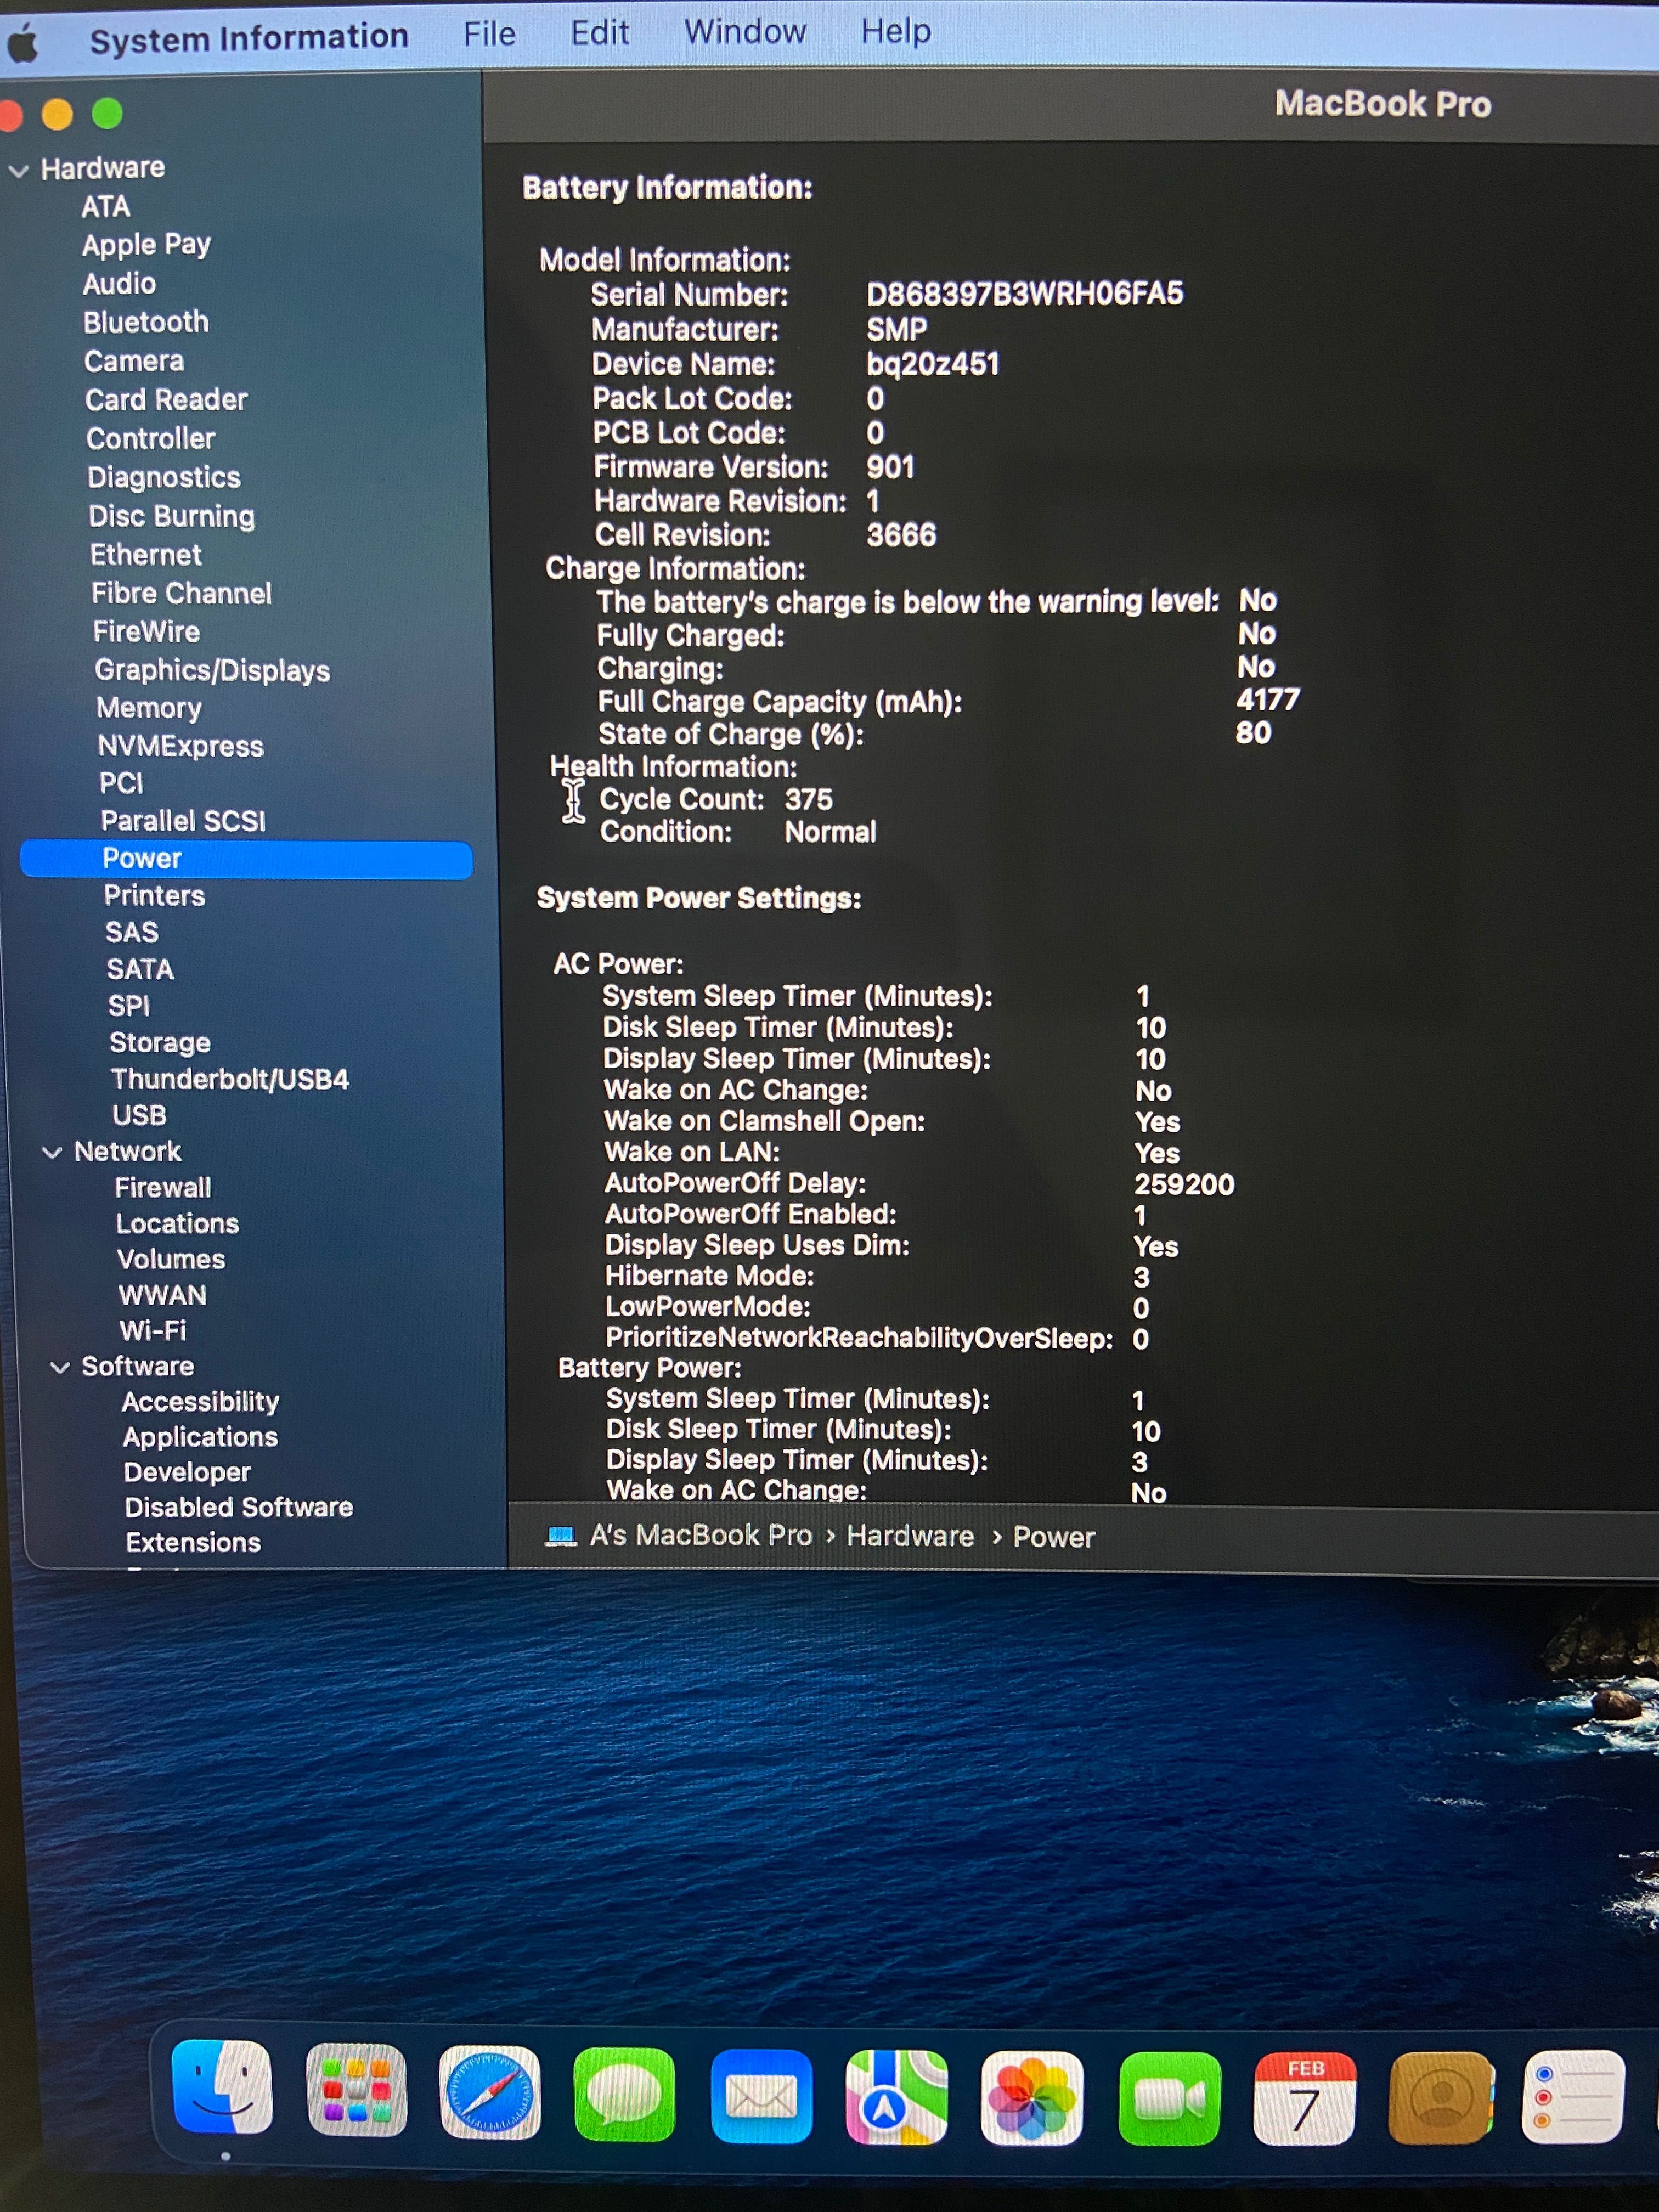The width and height of the screenshot is (1659, 2212).
Task: Select Storage in sidebar
Action: tap(160, 1043)
